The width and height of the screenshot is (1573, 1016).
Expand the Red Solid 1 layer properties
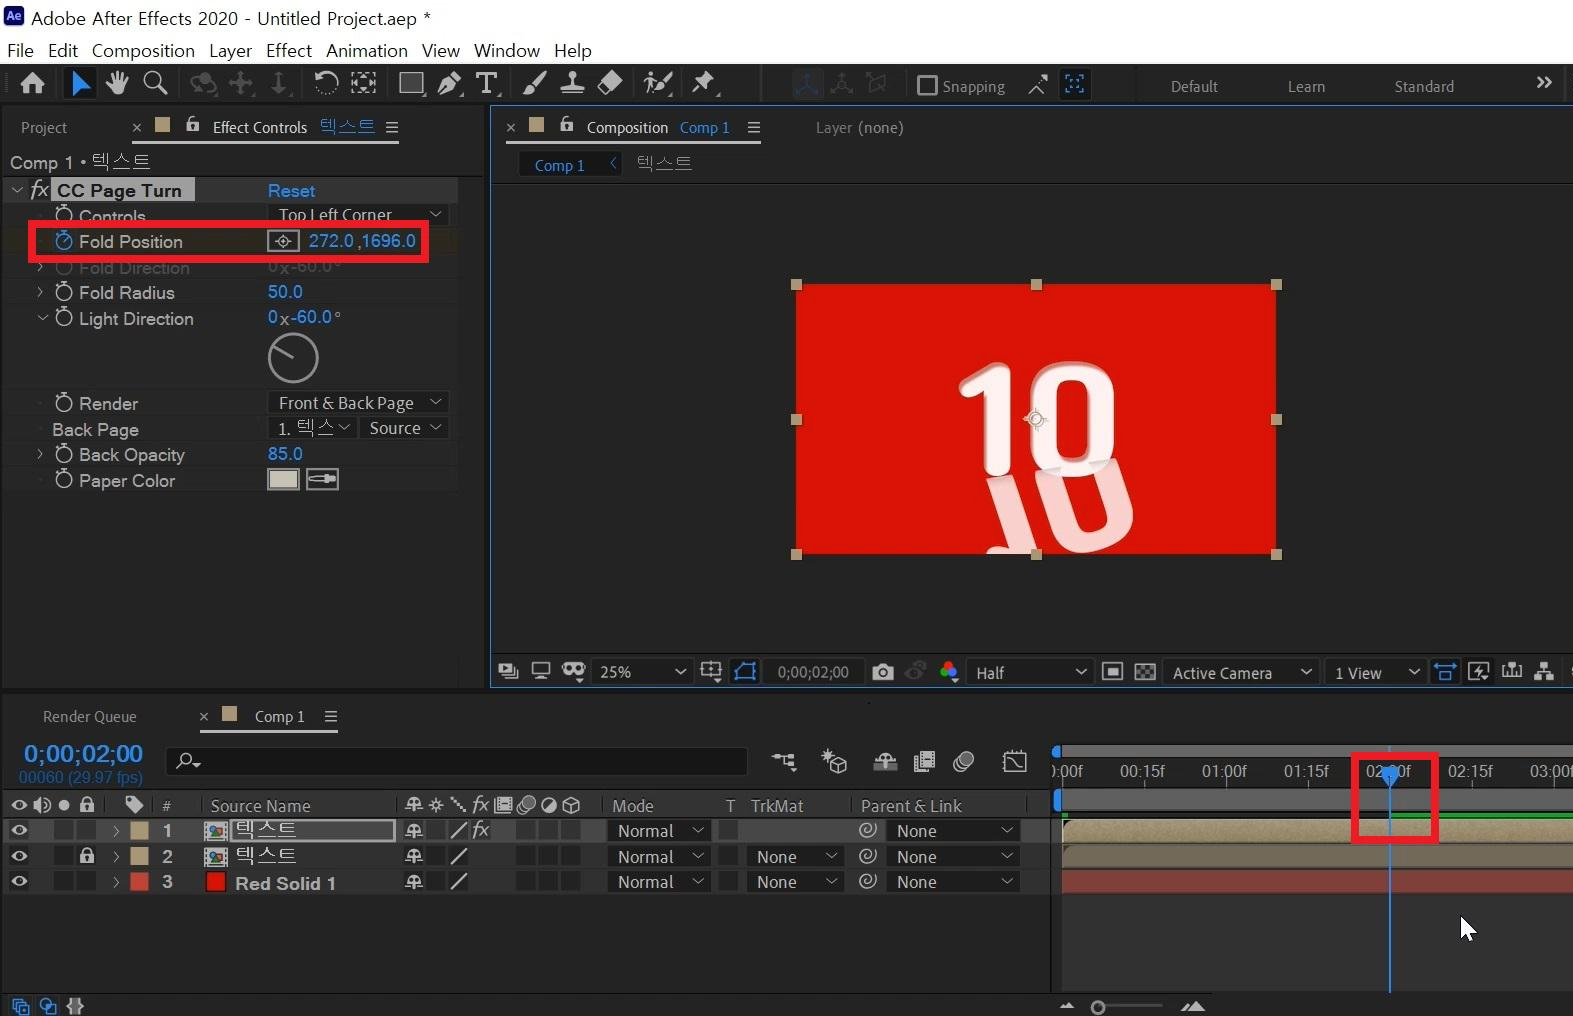point(116,882)
